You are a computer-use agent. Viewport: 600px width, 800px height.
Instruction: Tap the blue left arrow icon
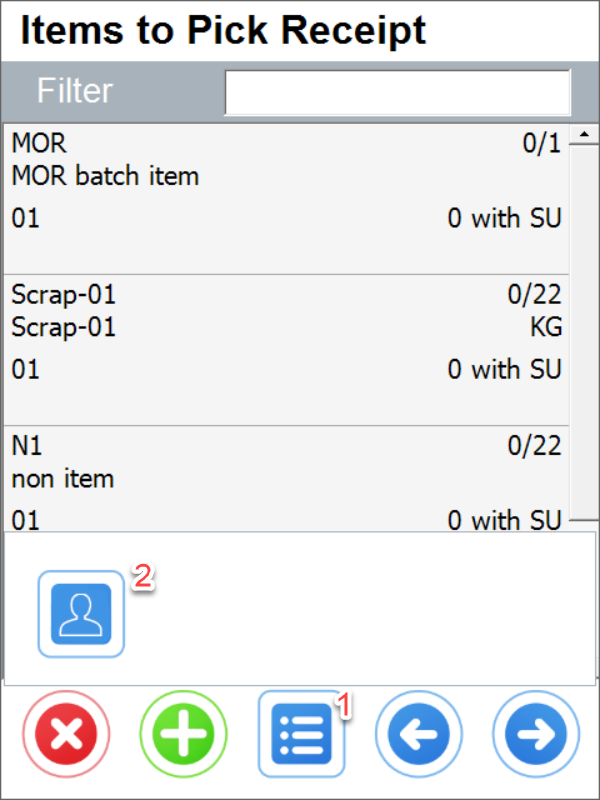pyautogui.click(x=418, y=733)
